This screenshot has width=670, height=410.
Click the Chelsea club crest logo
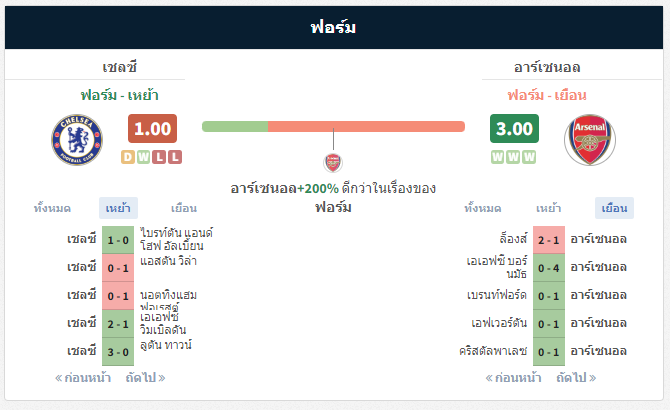coord(77,140)
